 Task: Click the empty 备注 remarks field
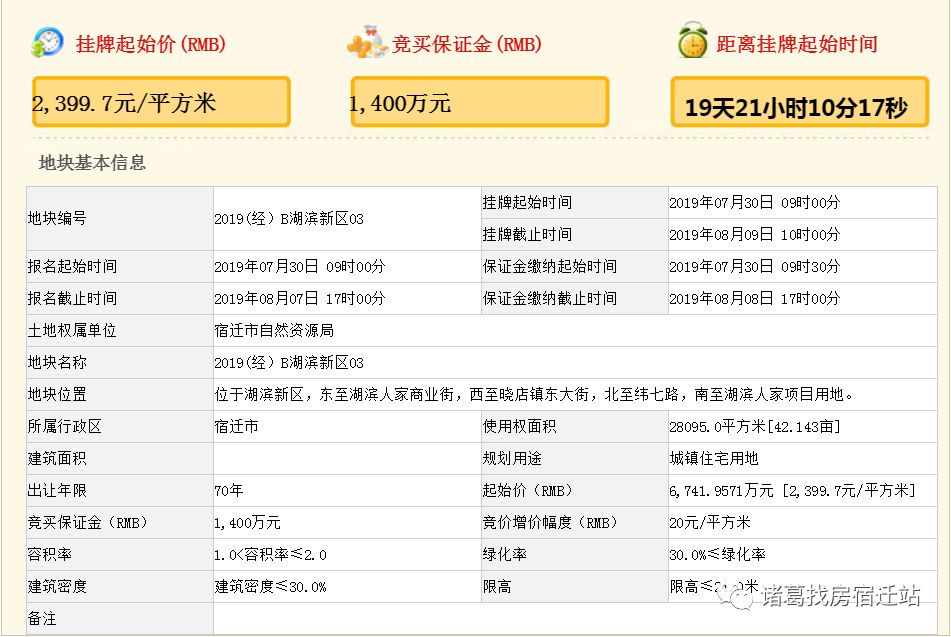point(580,619)
